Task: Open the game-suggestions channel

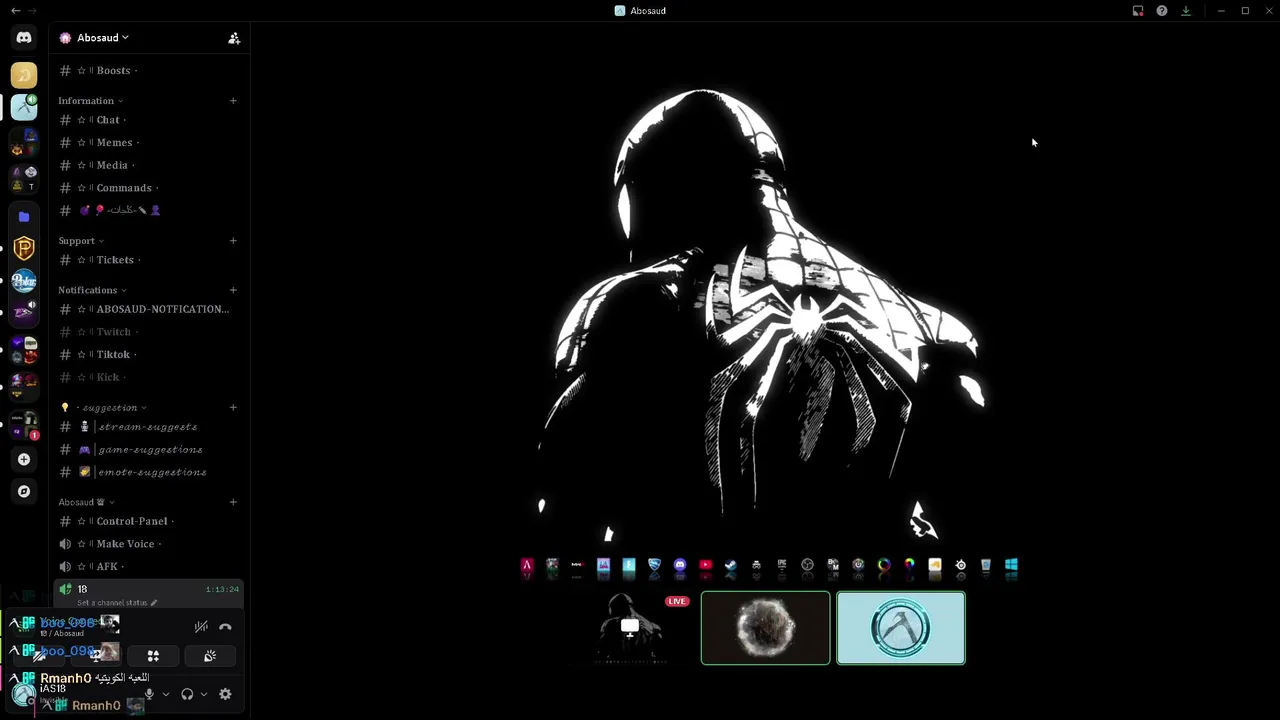Action: [148, 450]
